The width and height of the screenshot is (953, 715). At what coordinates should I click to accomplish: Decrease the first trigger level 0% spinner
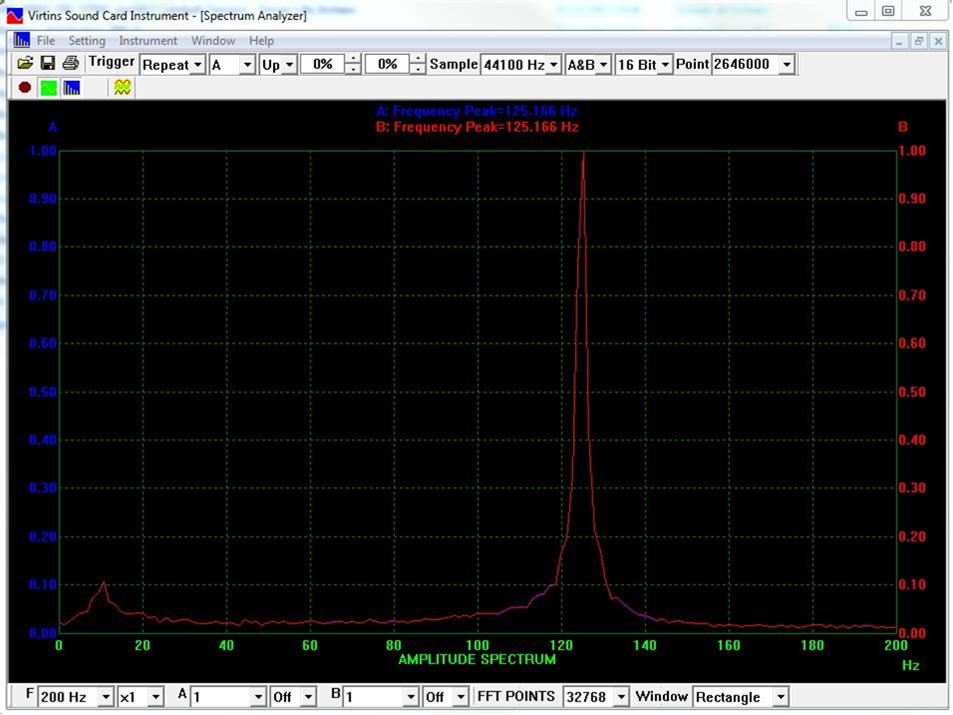pos(353,69)
